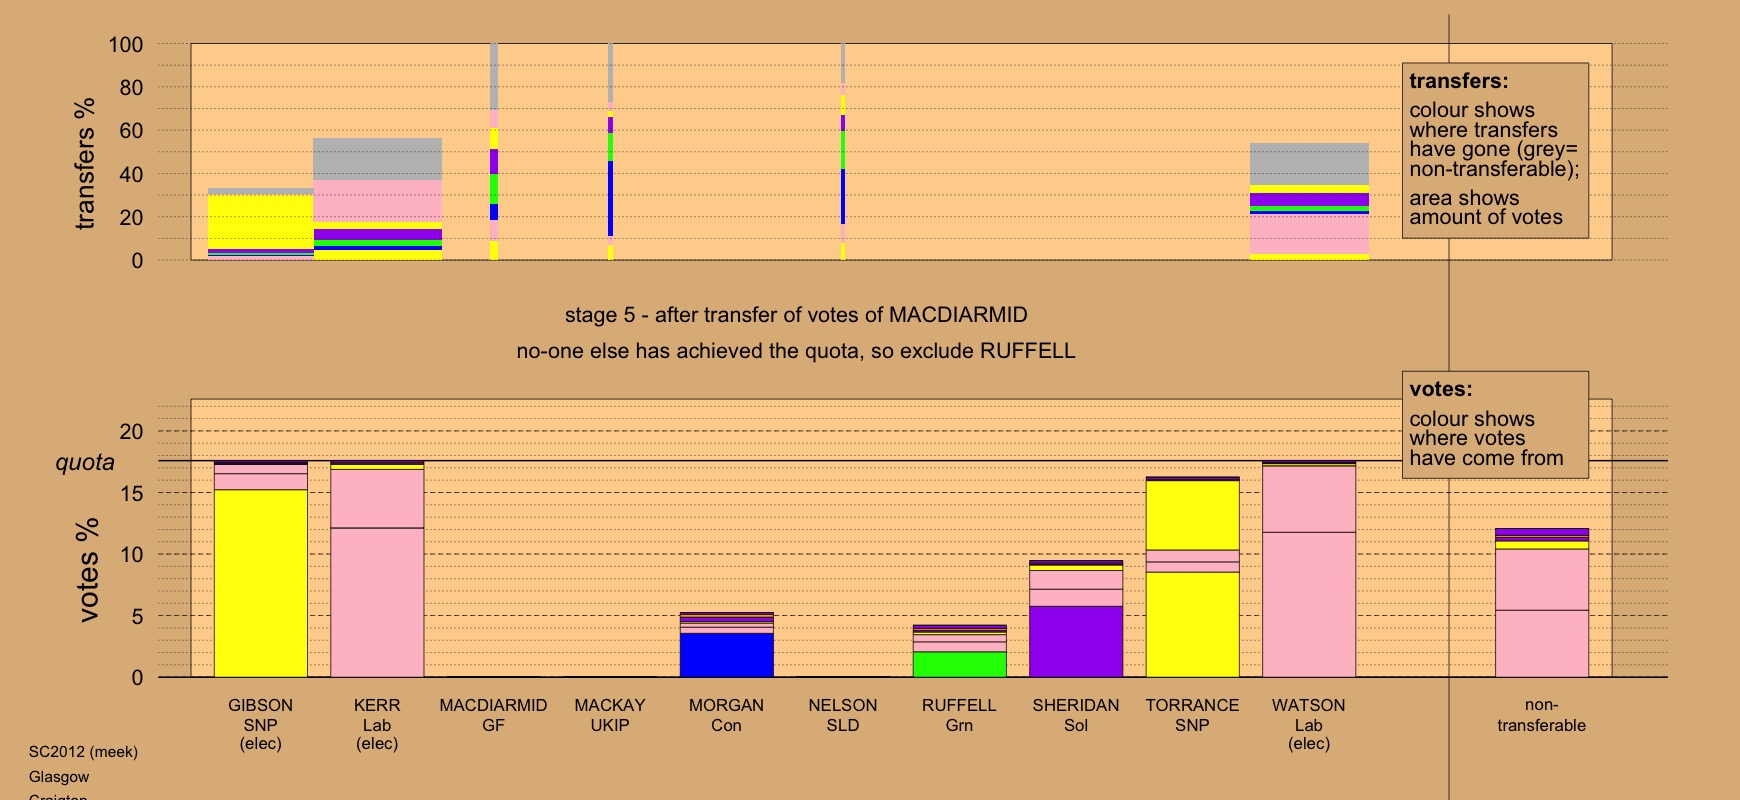1740x800 pixels.
Task: Click the 80 tick on the transfers axis
Action: pos(131,88)
